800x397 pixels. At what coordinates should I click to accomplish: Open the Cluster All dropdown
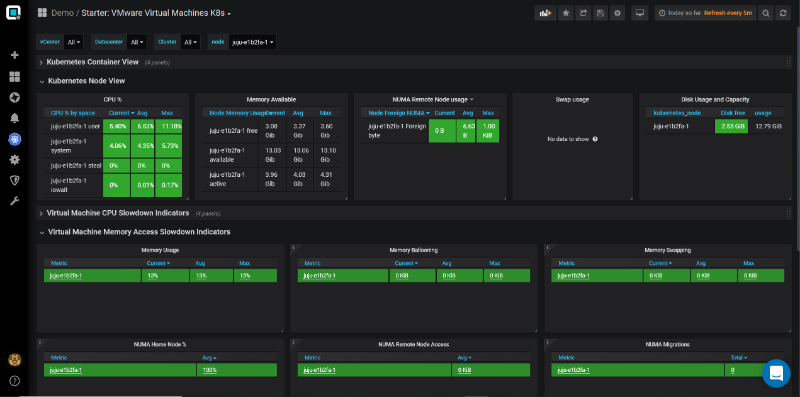(190, 42)
